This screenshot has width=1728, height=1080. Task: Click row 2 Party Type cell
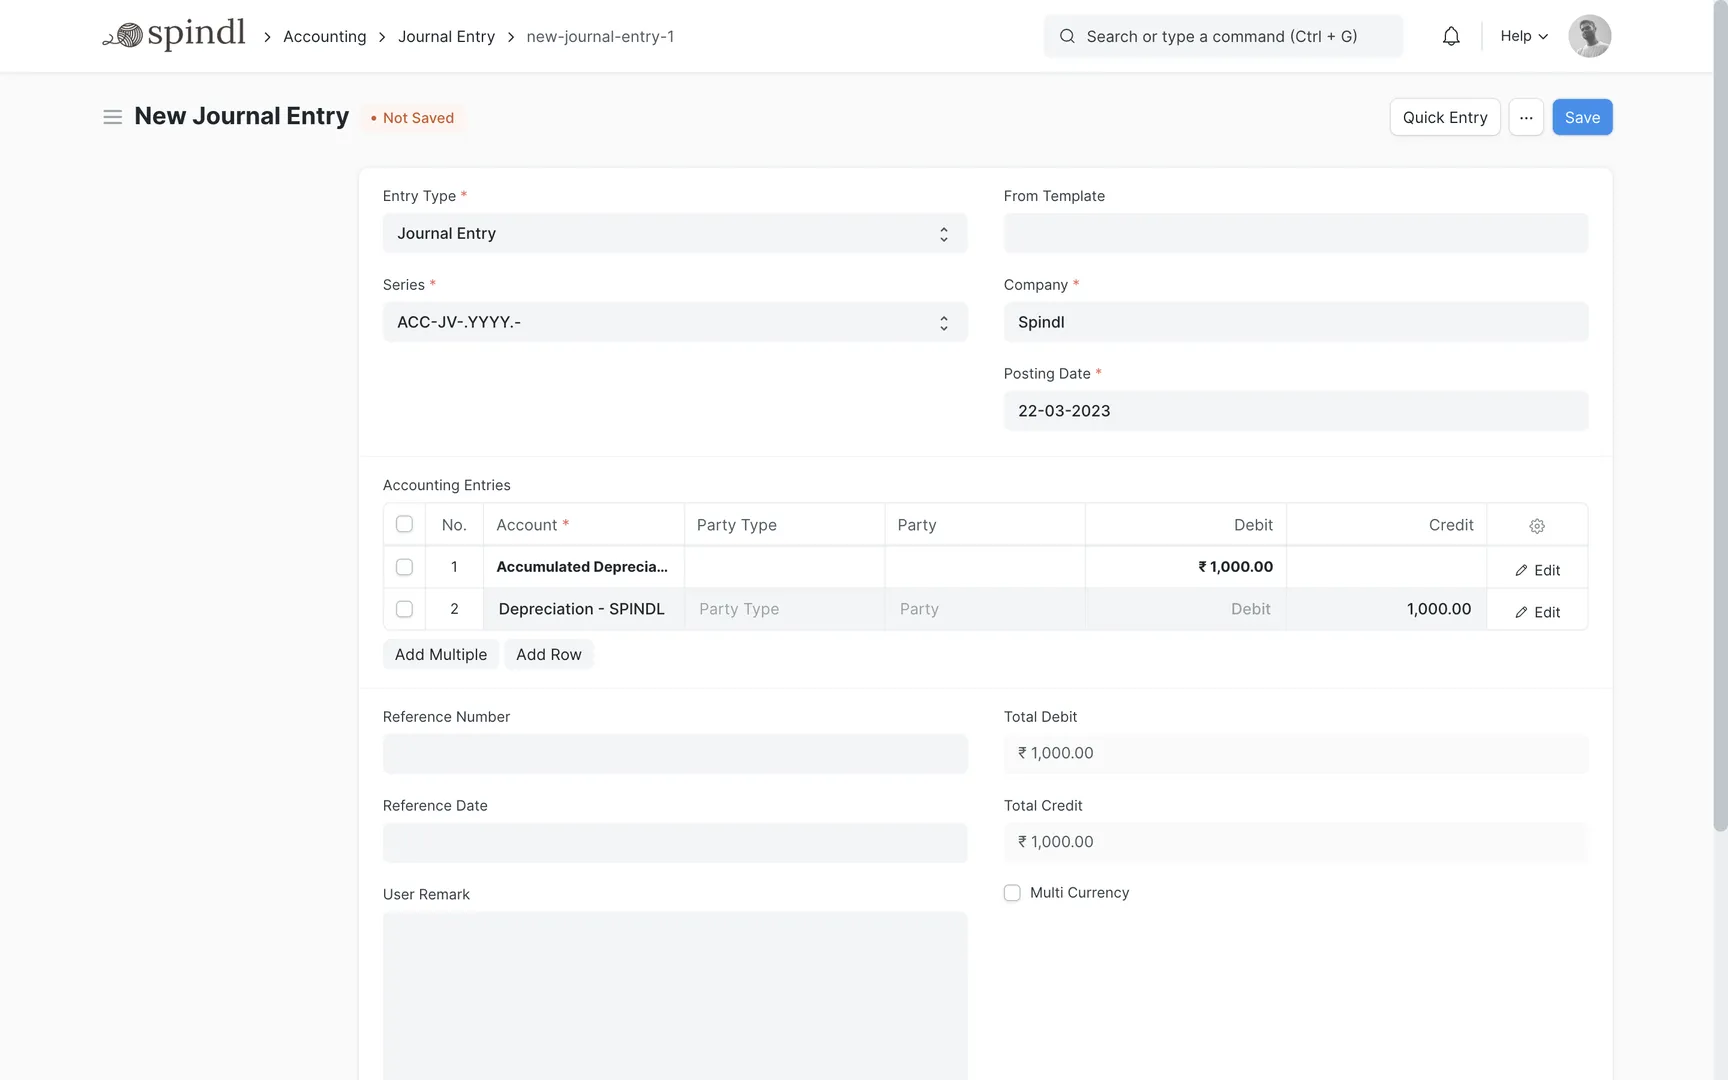click(x=784, y=609)
